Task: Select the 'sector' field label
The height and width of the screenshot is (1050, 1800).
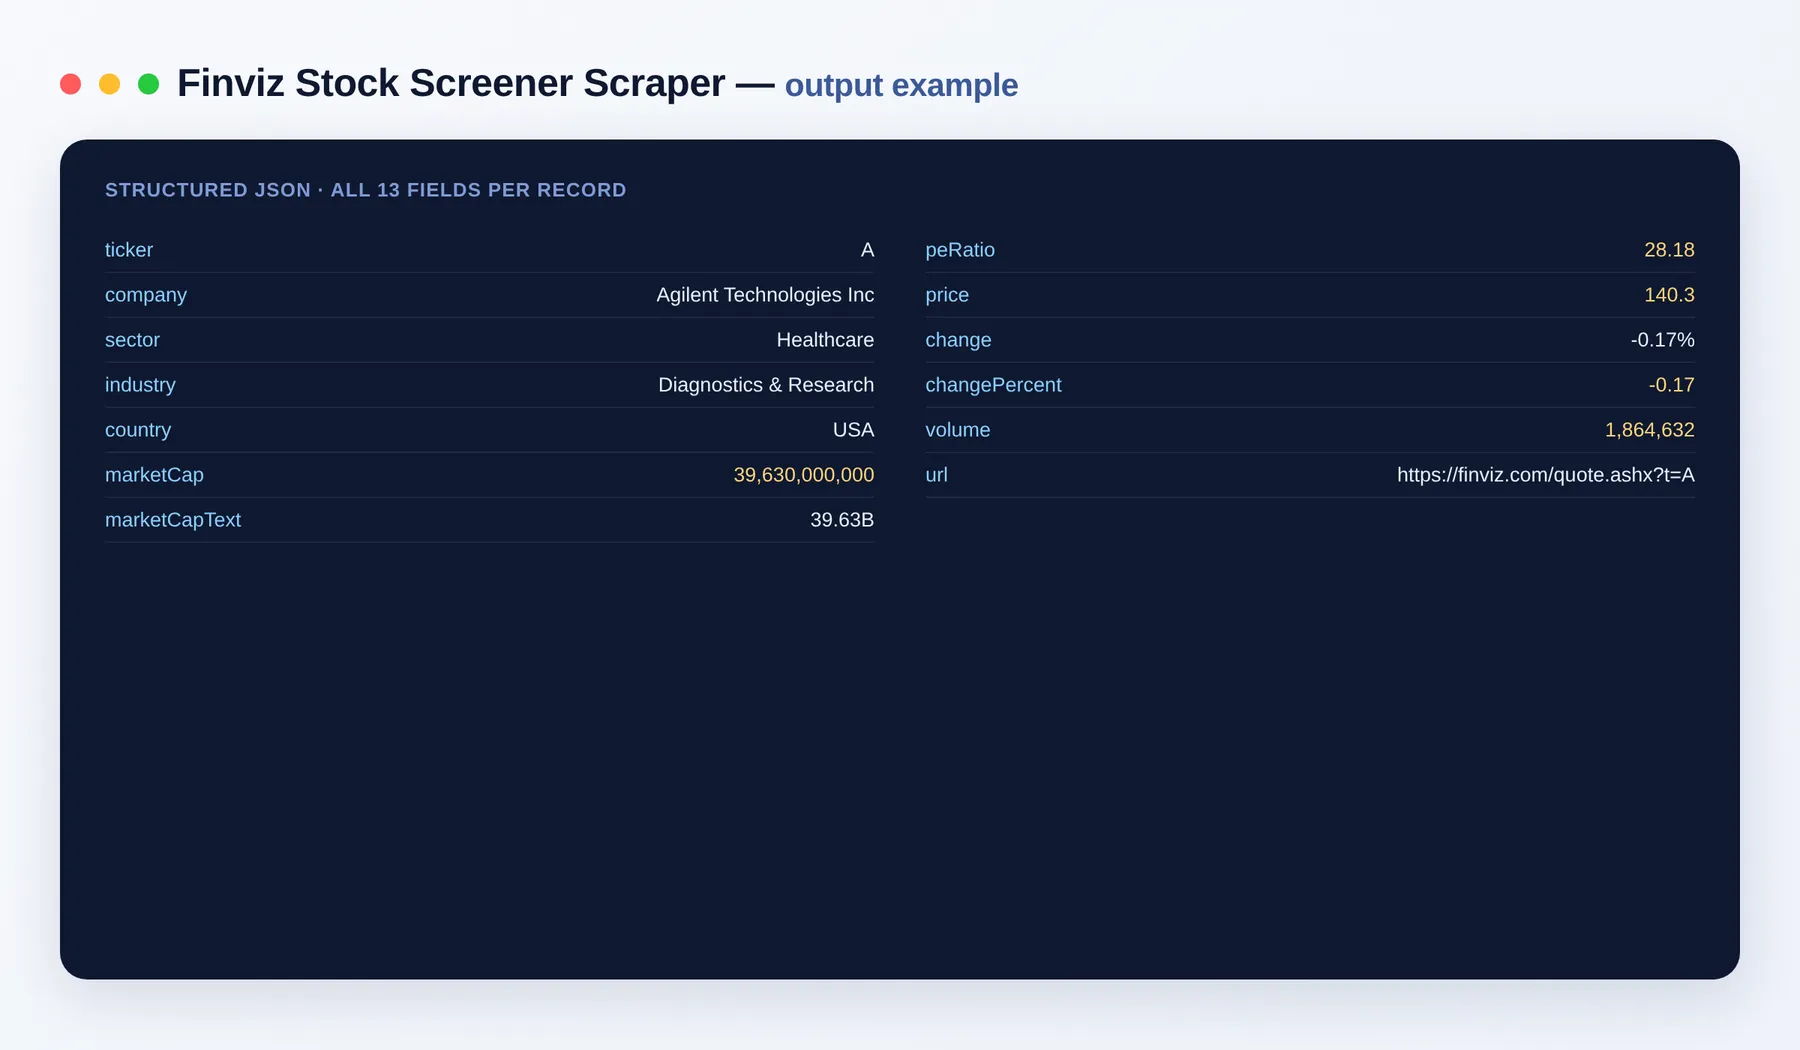Action: 132,340
